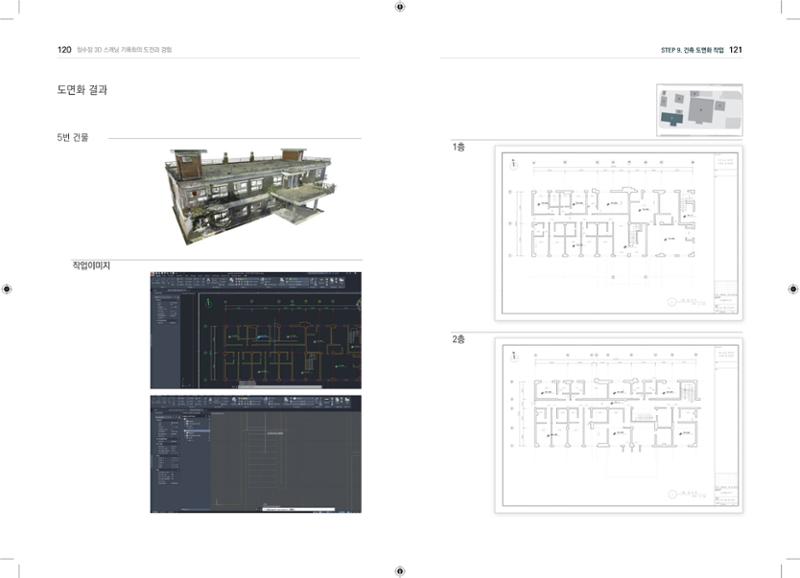Screen dimensions: 800x578
Task: Click the left edge registration mark
Action: [7, 289]
